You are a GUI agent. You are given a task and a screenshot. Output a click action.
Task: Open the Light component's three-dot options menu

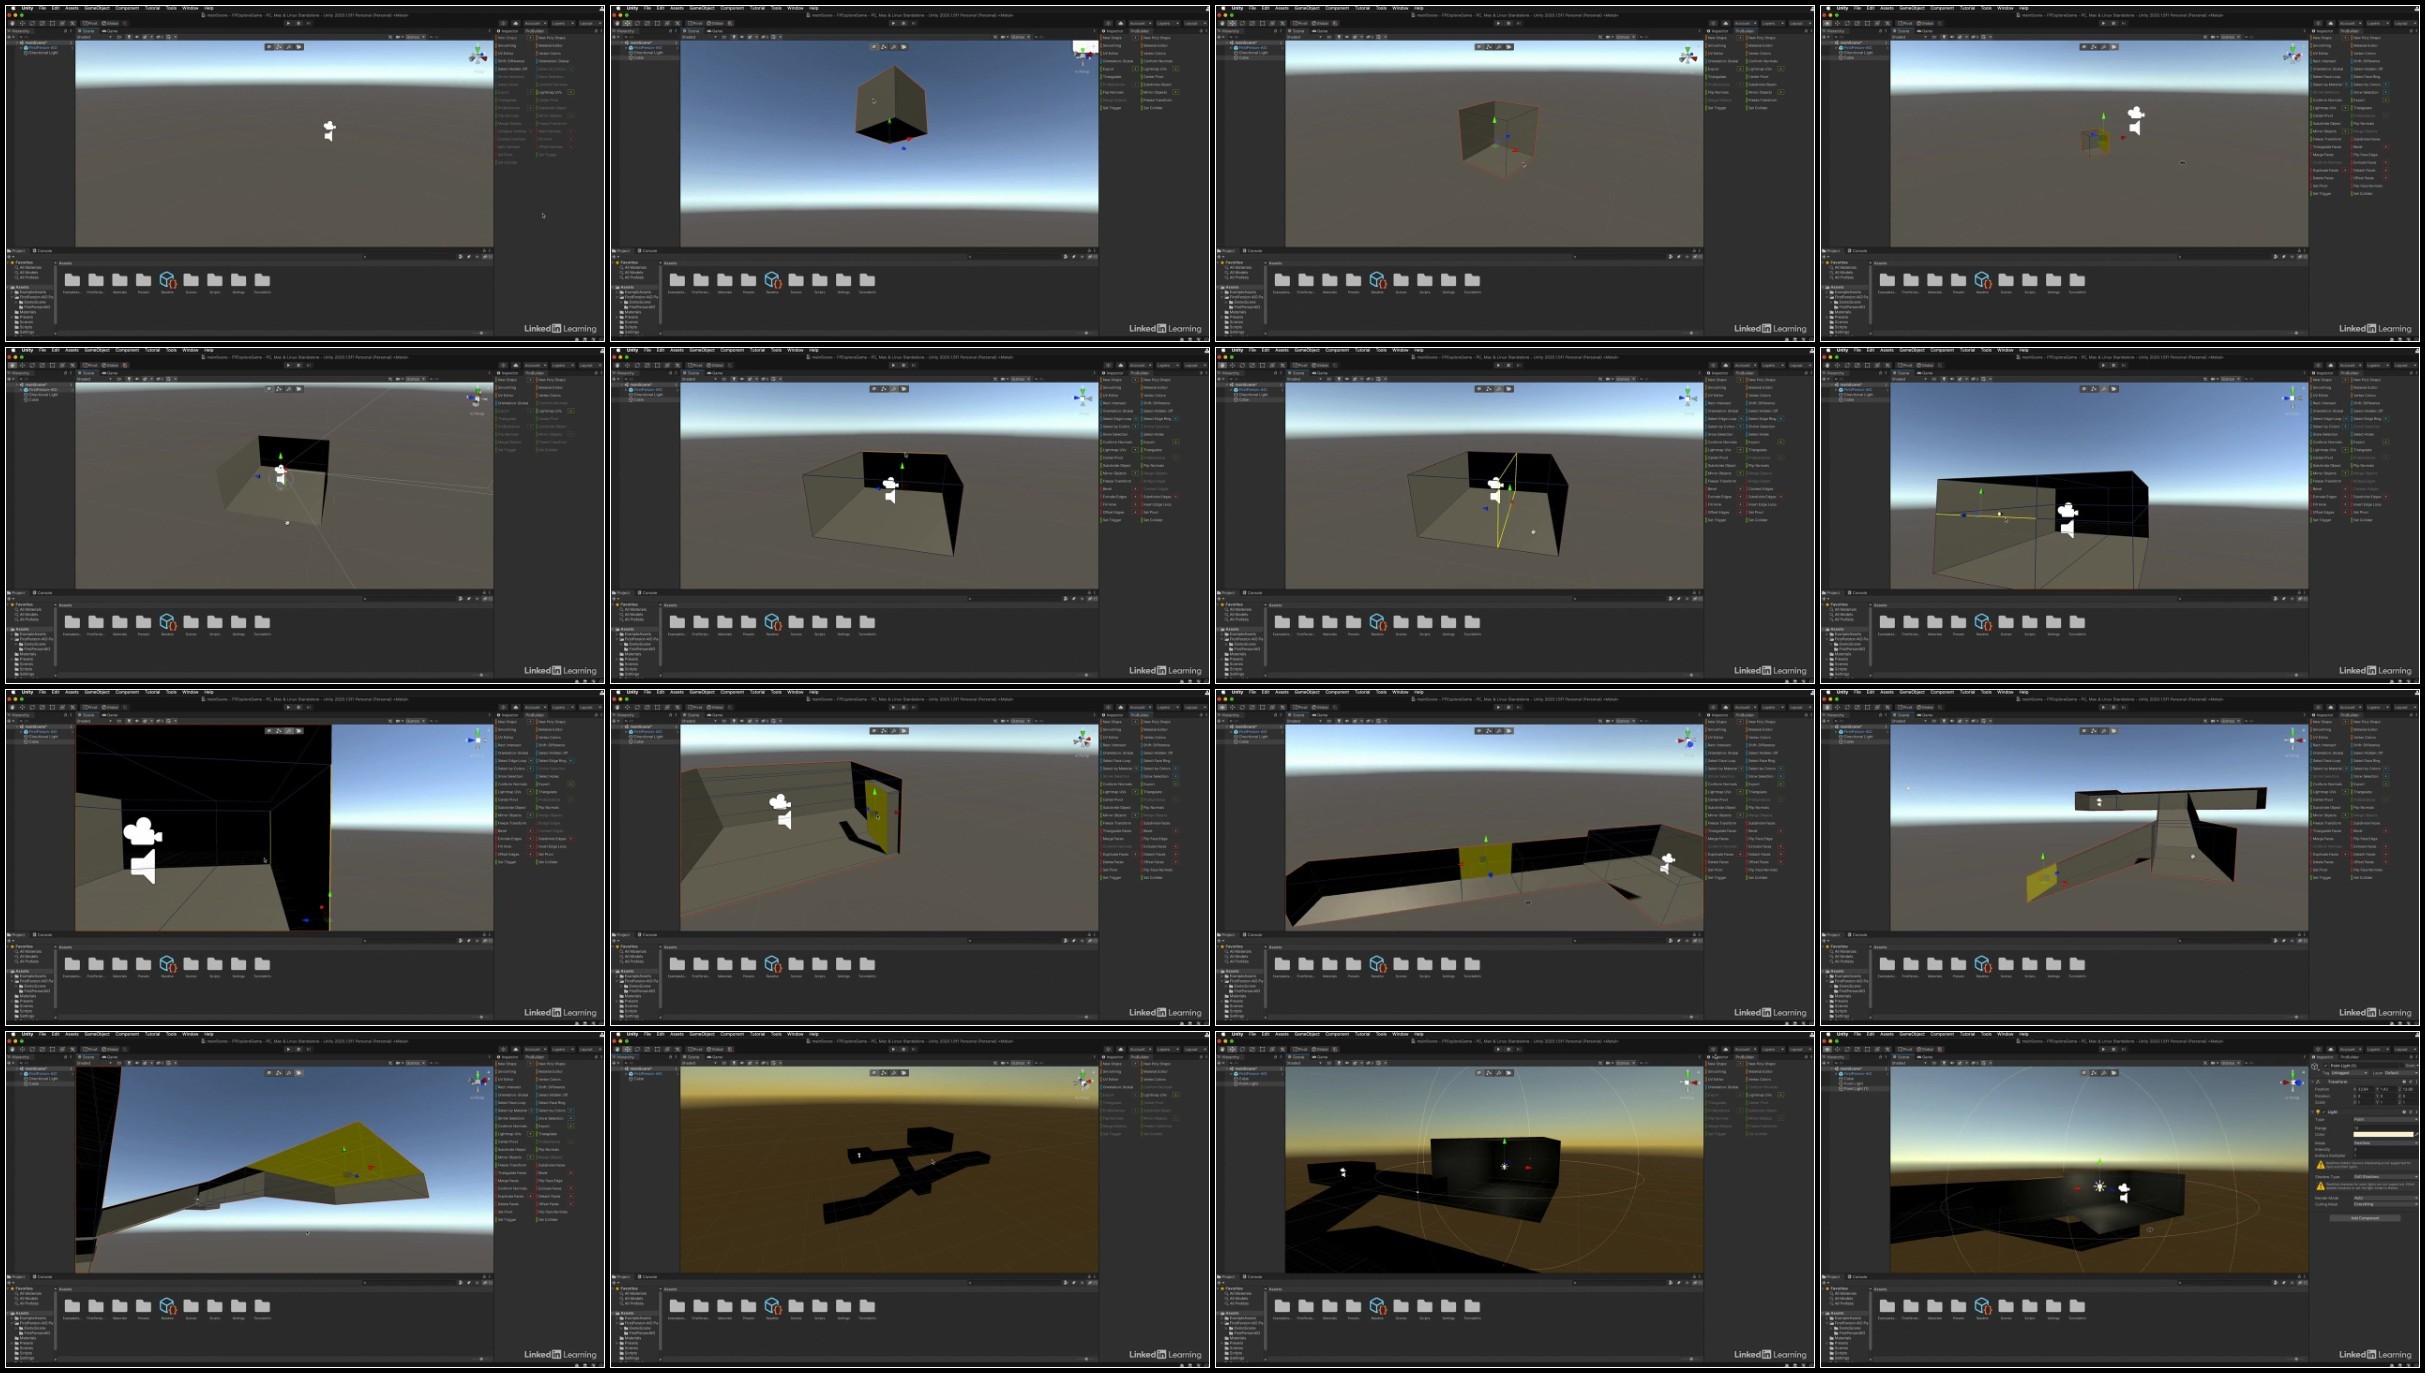tap(2416, 1112)
